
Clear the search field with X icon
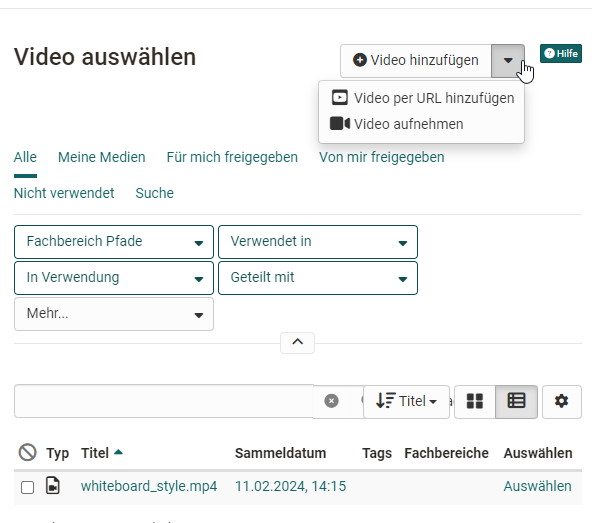[331, 401]
